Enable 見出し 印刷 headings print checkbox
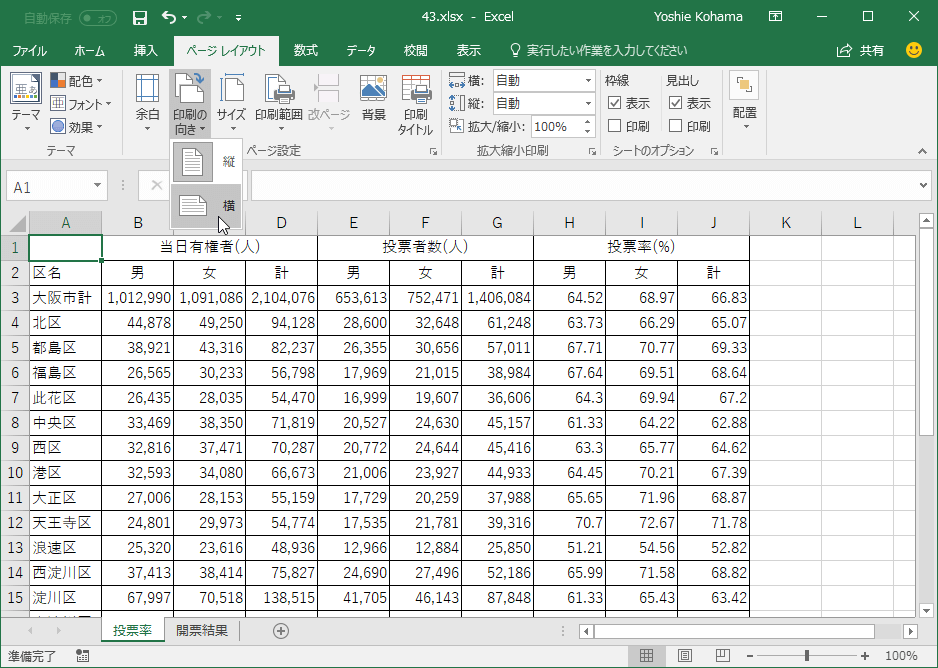This screenshot has width=938, height=668. [x=676, y=126]
